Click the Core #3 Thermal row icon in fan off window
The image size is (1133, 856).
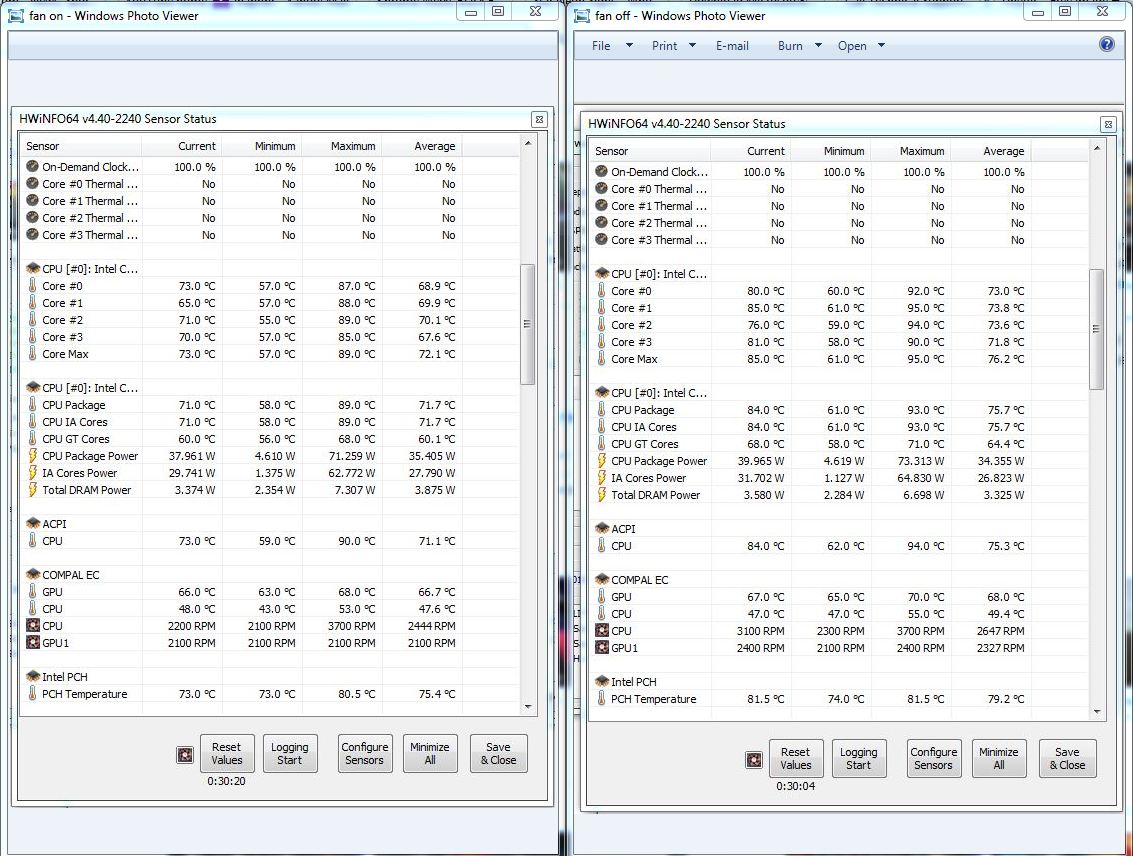tap(601, 240)
